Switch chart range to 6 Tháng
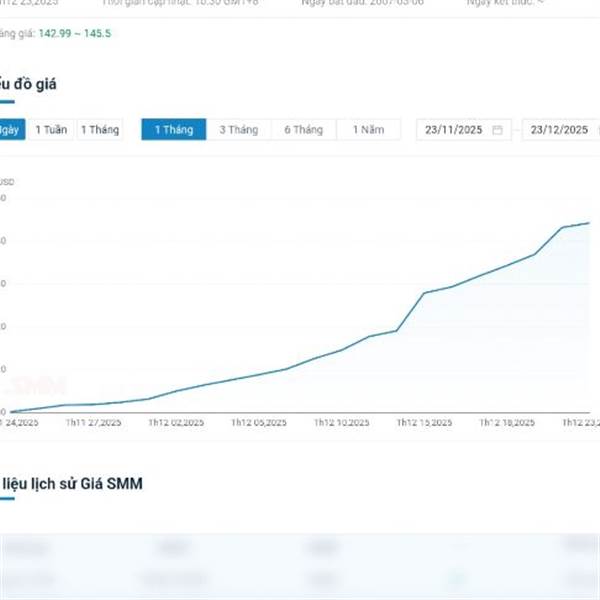This screenshot has height=600, width=600. click(304, 130)
